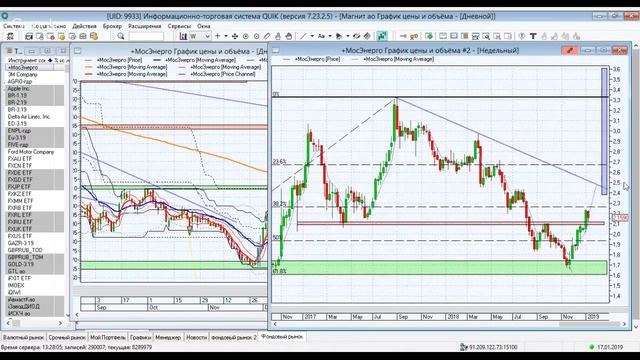Click the double keys icon in toolbar
640x360 pixels.
click(x=414, y=36)
